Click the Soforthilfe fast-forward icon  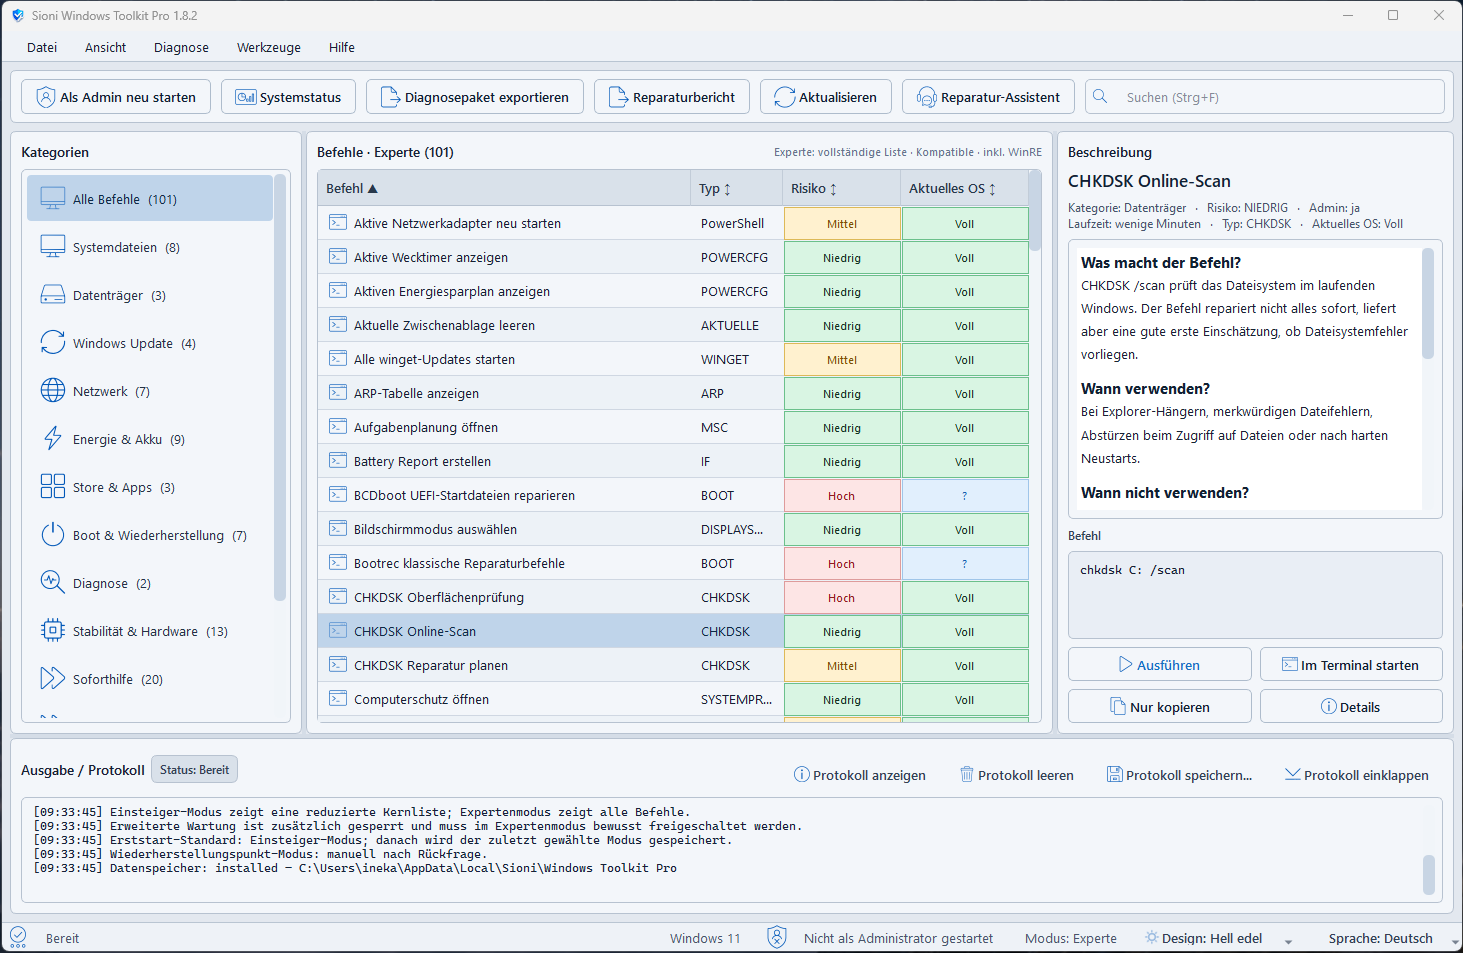53,678
